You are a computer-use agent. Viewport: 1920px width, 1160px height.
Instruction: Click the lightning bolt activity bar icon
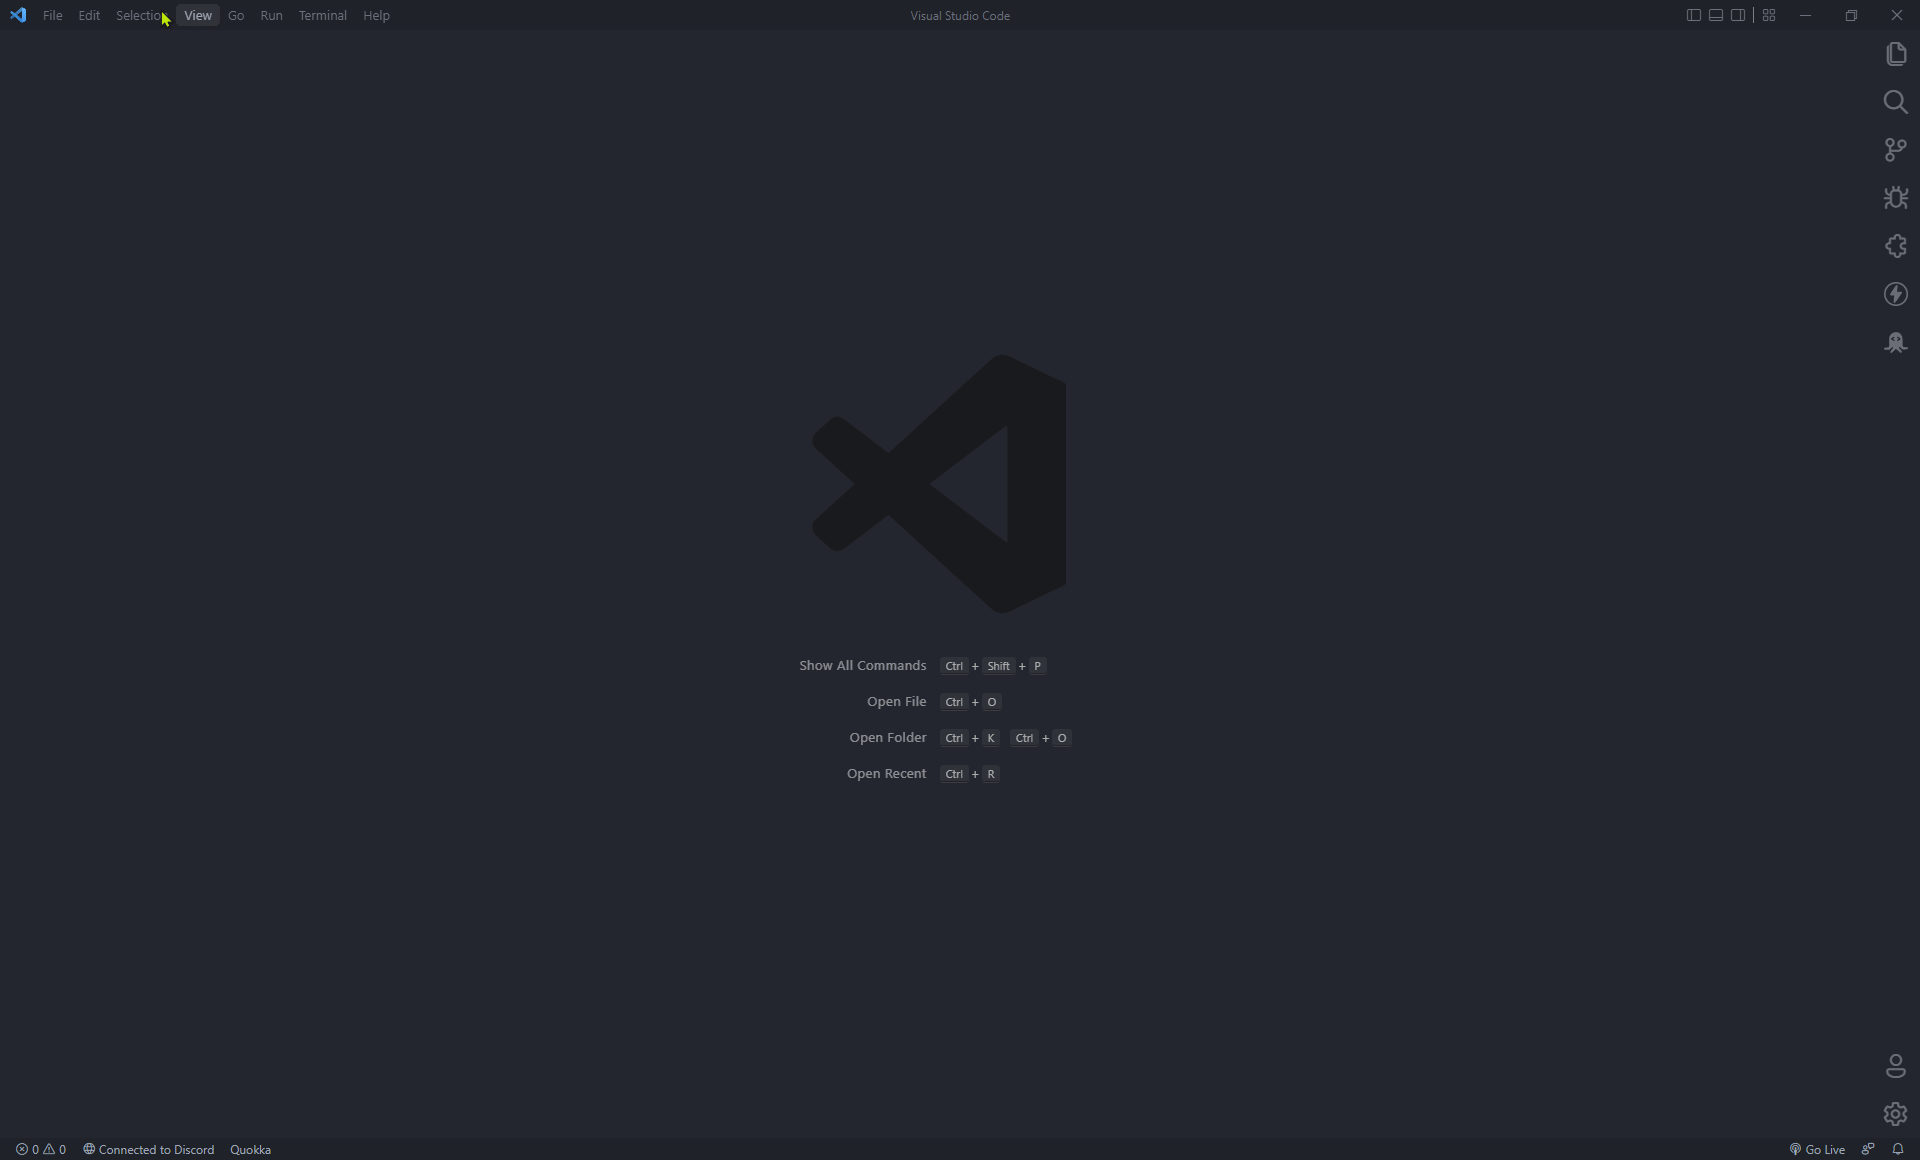[1896, 294]
